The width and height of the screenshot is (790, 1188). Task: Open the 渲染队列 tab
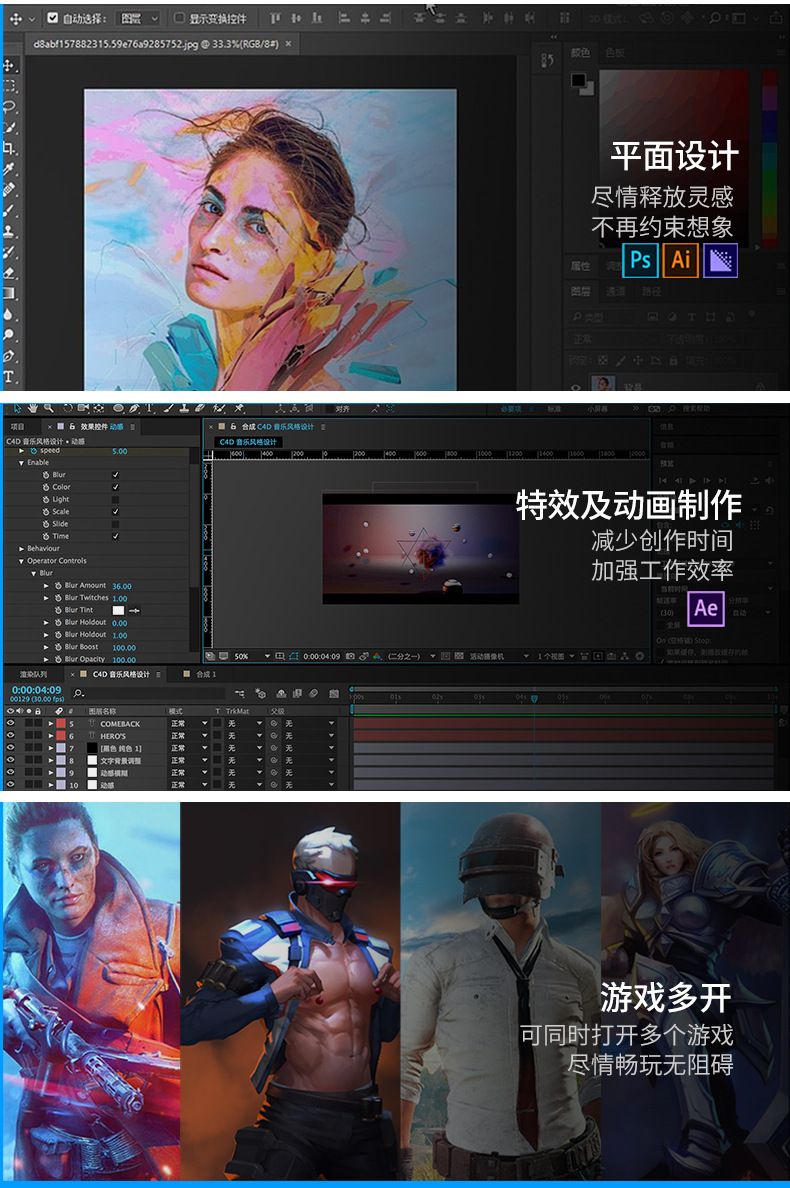click(x=33, y=674)
